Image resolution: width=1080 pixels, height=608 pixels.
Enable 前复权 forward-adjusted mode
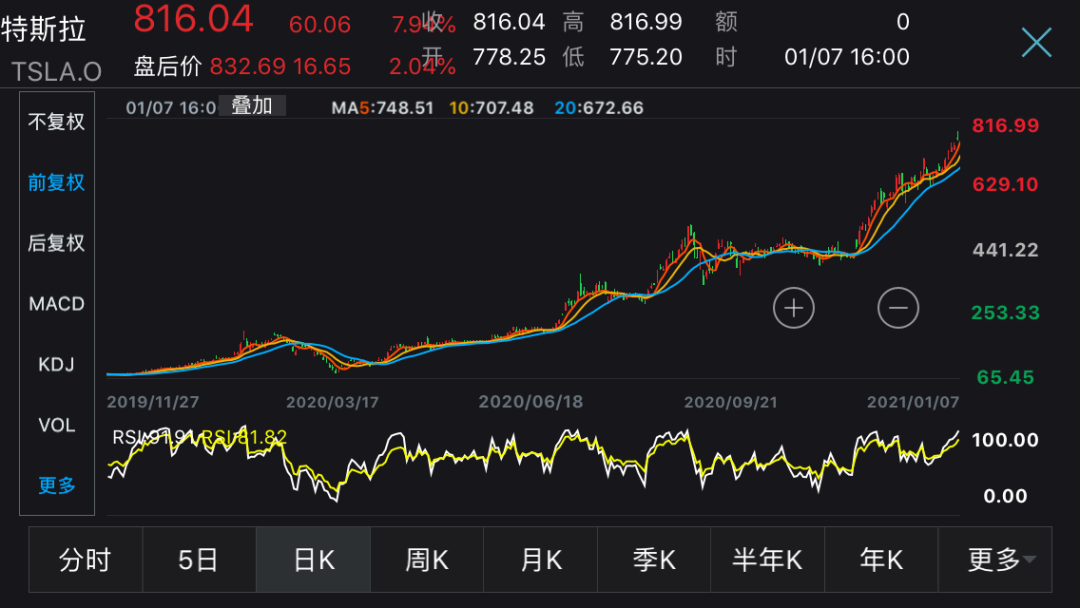click(x=55, y=182)
